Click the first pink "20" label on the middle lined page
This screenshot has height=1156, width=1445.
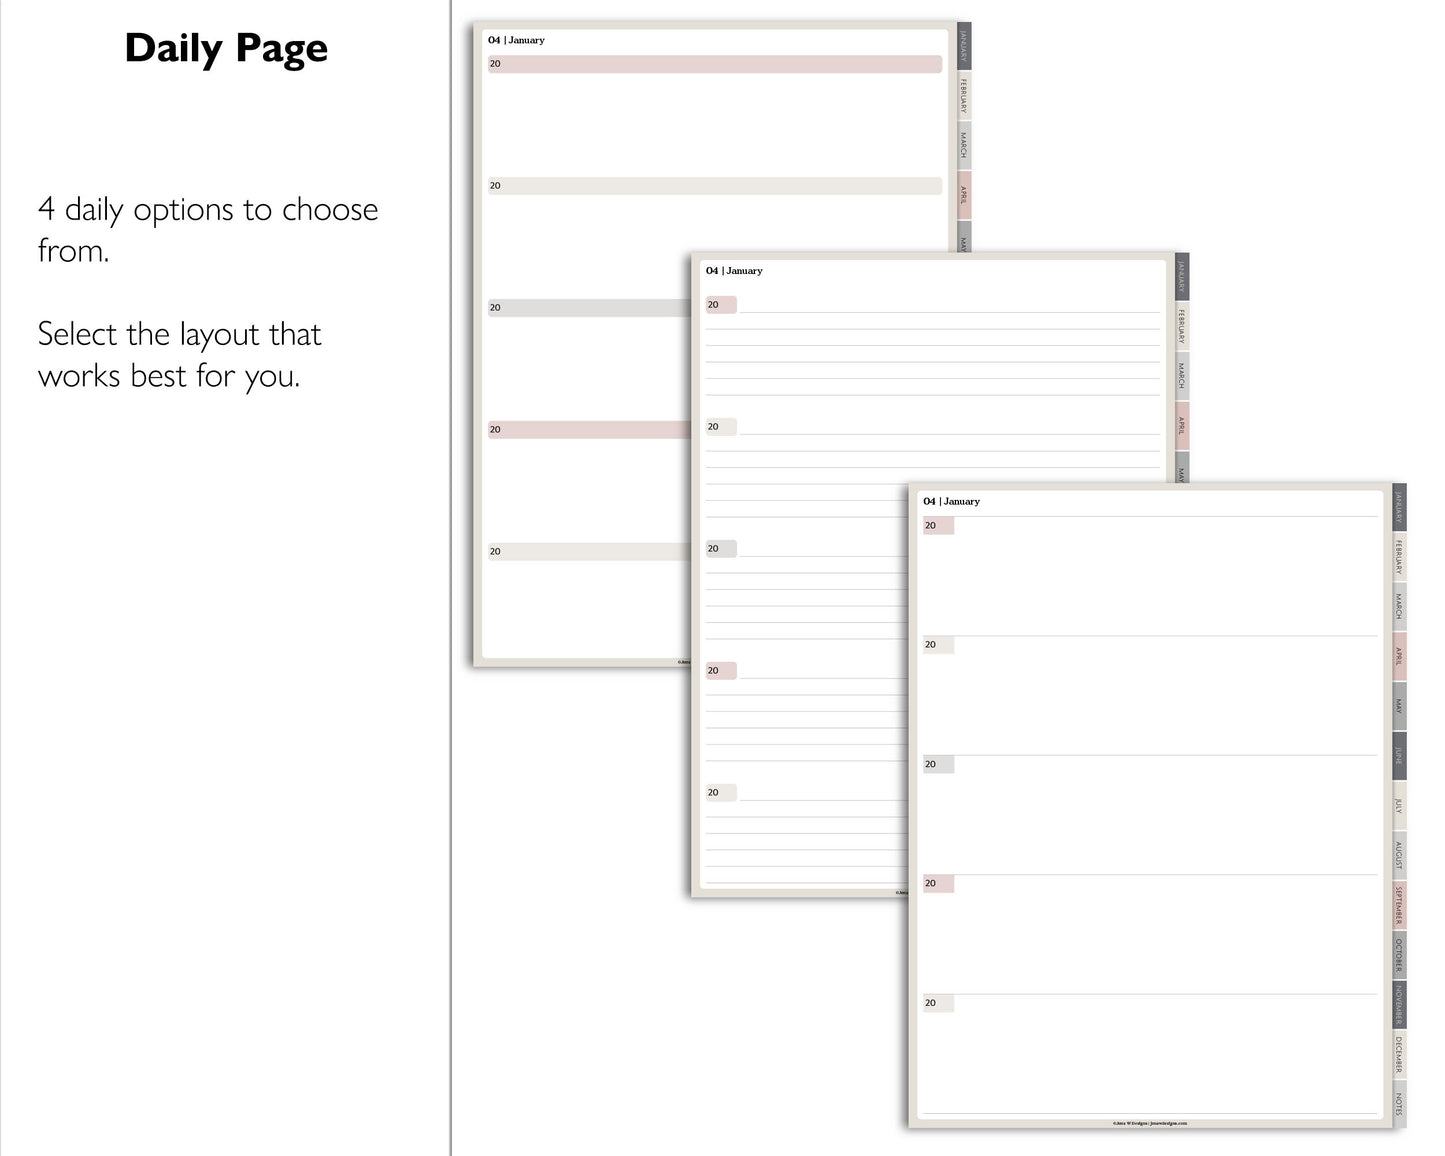[x=721, y=305]
